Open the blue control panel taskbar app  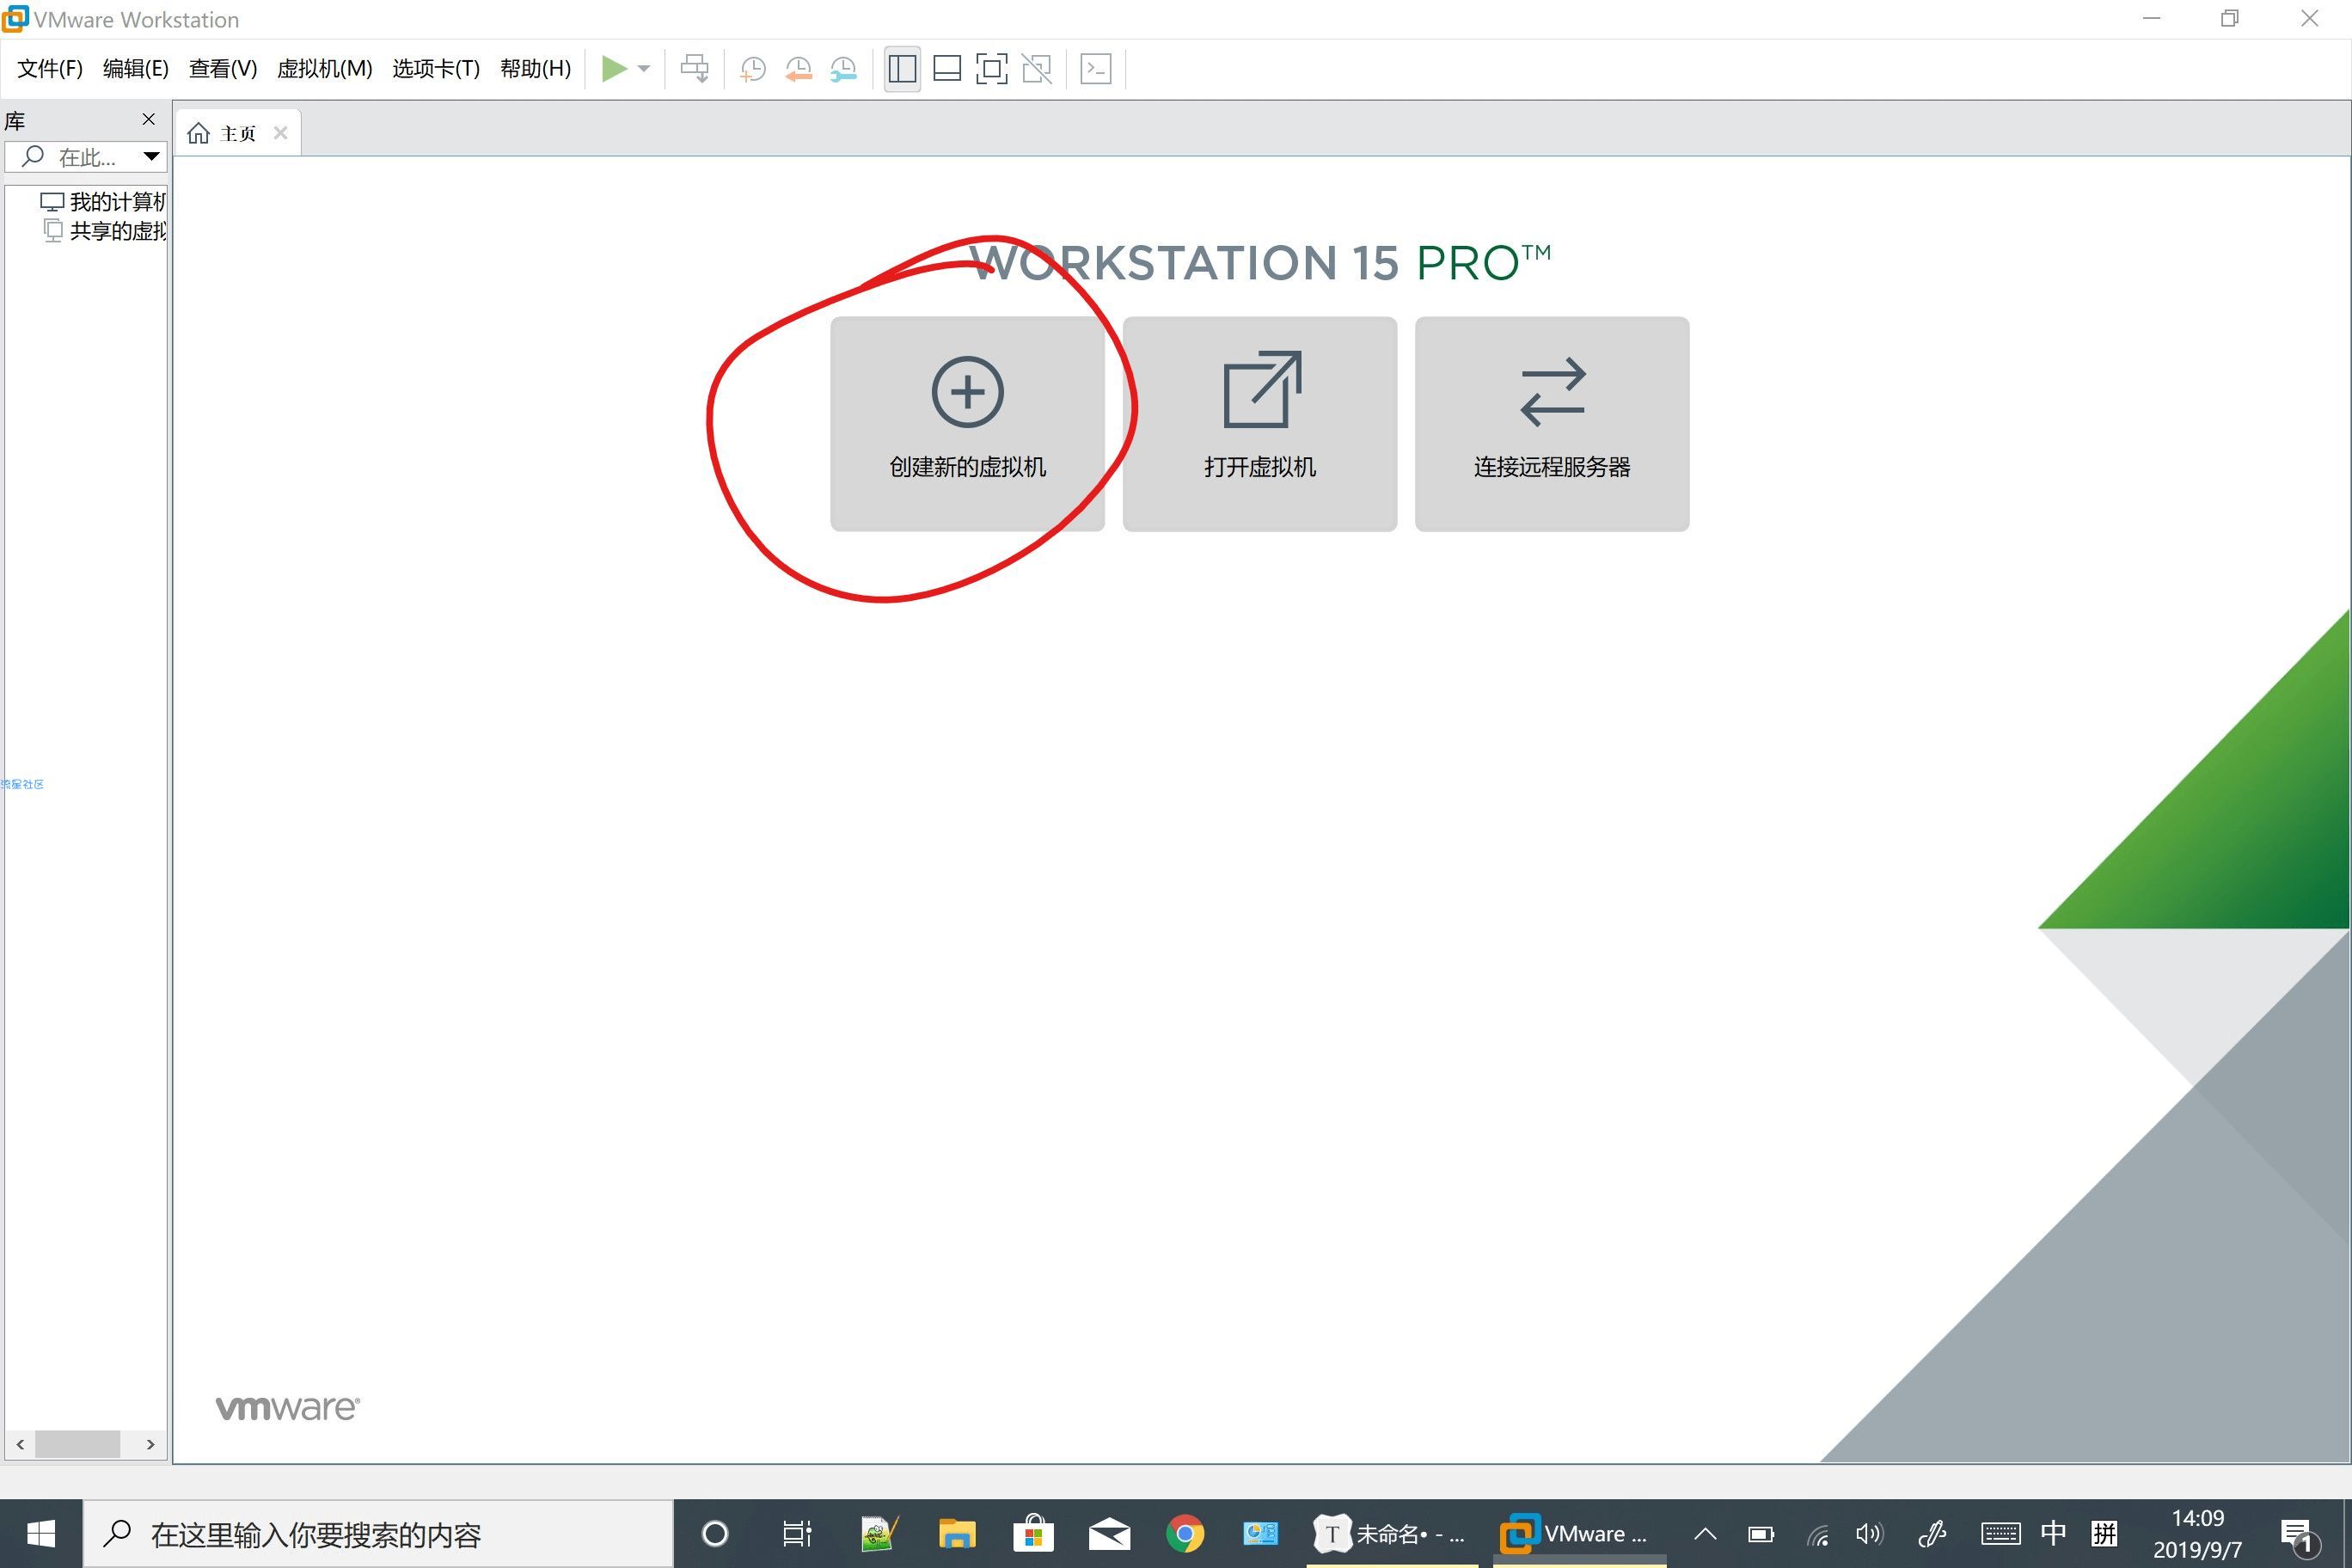[1260, 1533]
